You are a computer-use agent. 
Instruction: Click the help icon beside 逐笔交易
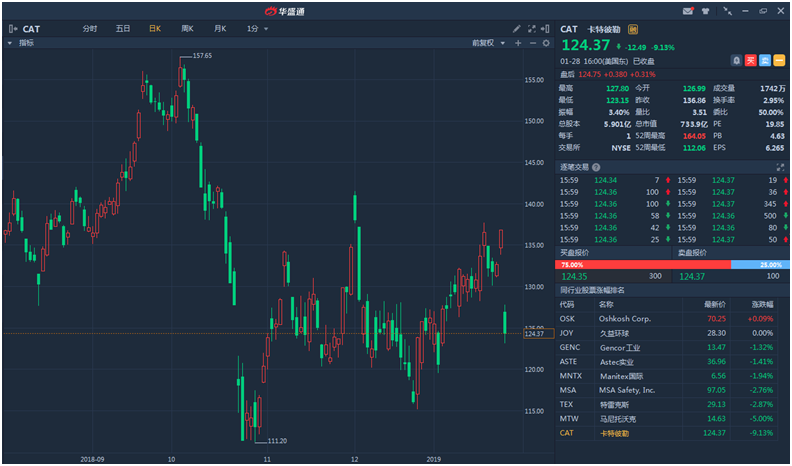tap(596, 167)
